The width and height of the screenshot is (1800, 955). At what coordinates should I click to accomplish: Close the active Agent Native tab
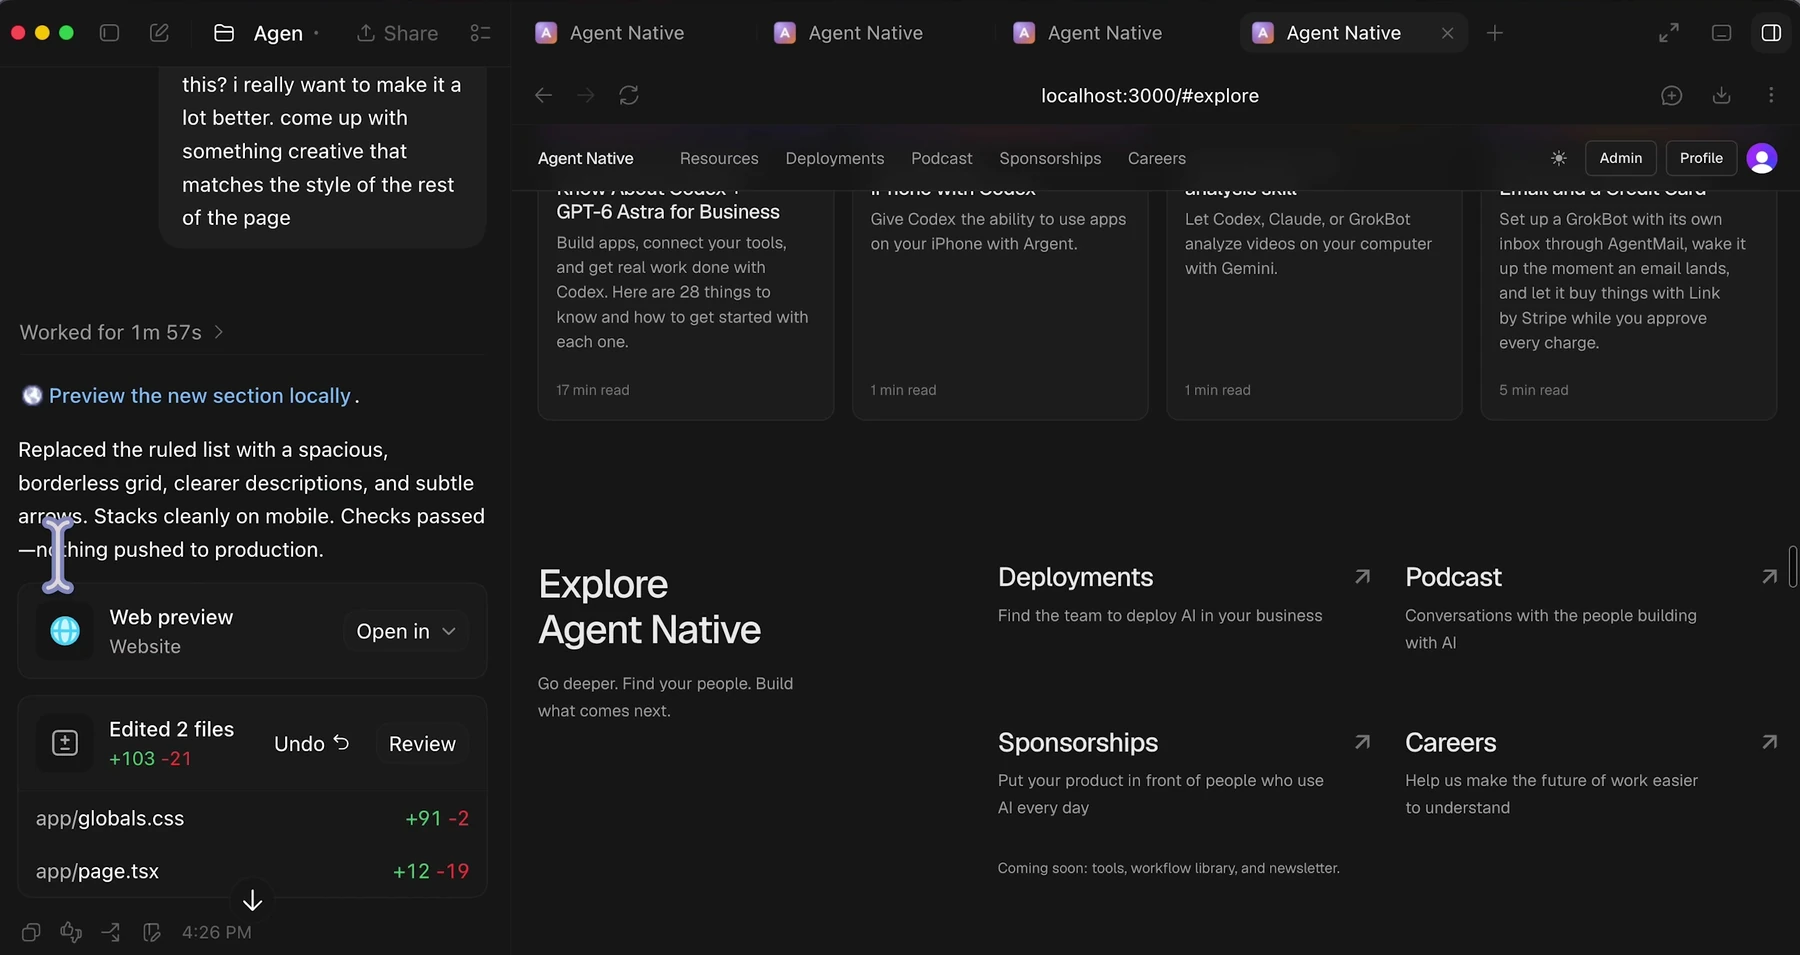(x=1447, y=33)
